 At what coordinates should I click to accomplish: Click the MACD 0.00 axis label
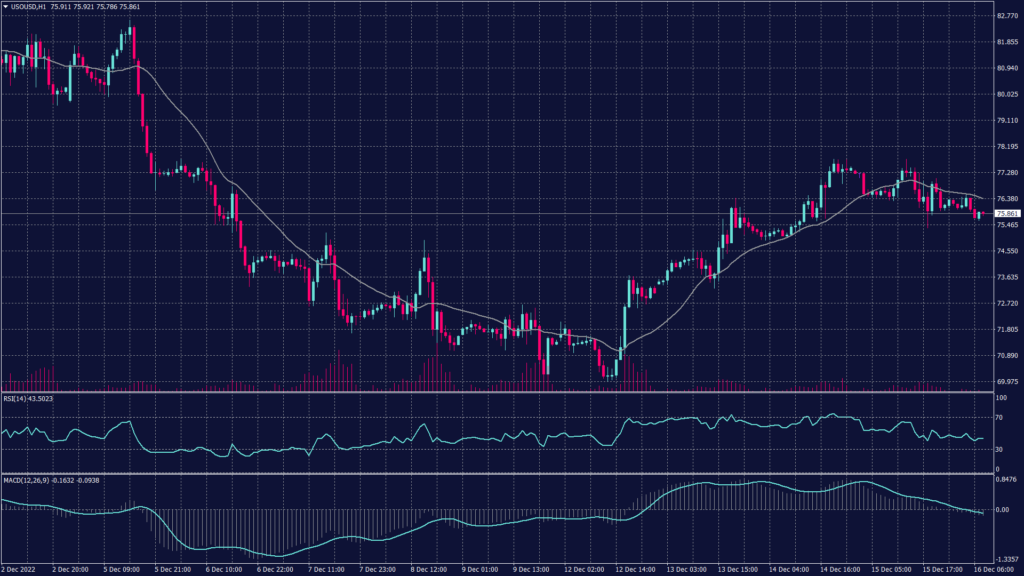1000,509
